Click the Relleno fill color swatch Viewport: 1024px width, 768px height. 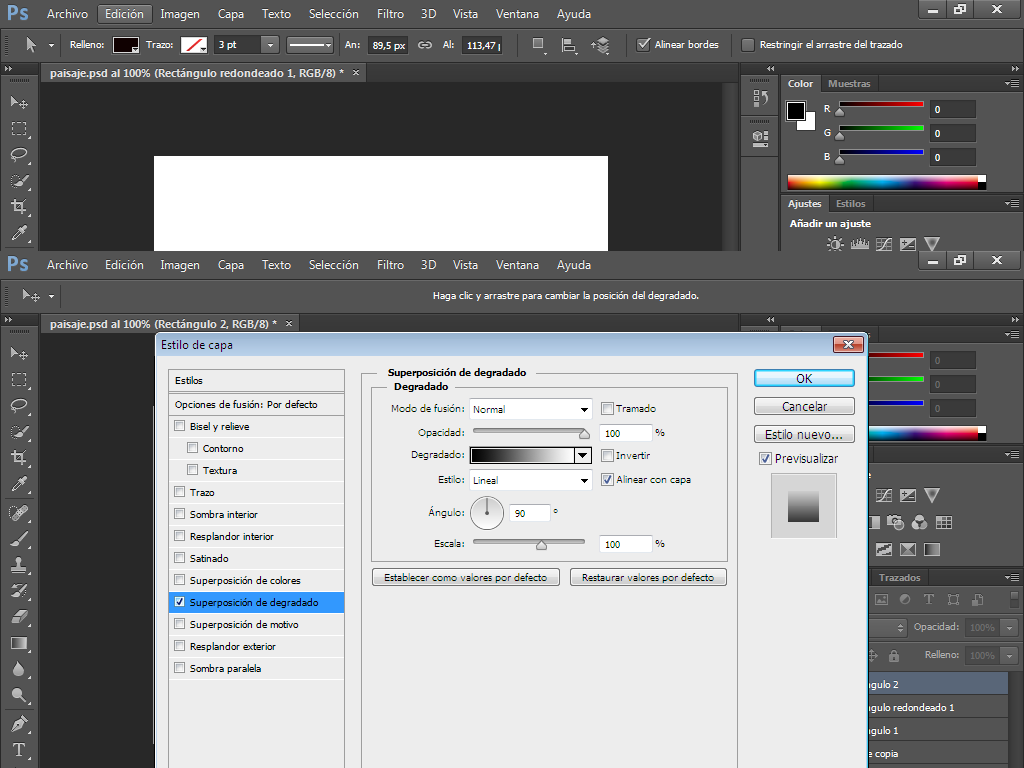coord(125,45)
